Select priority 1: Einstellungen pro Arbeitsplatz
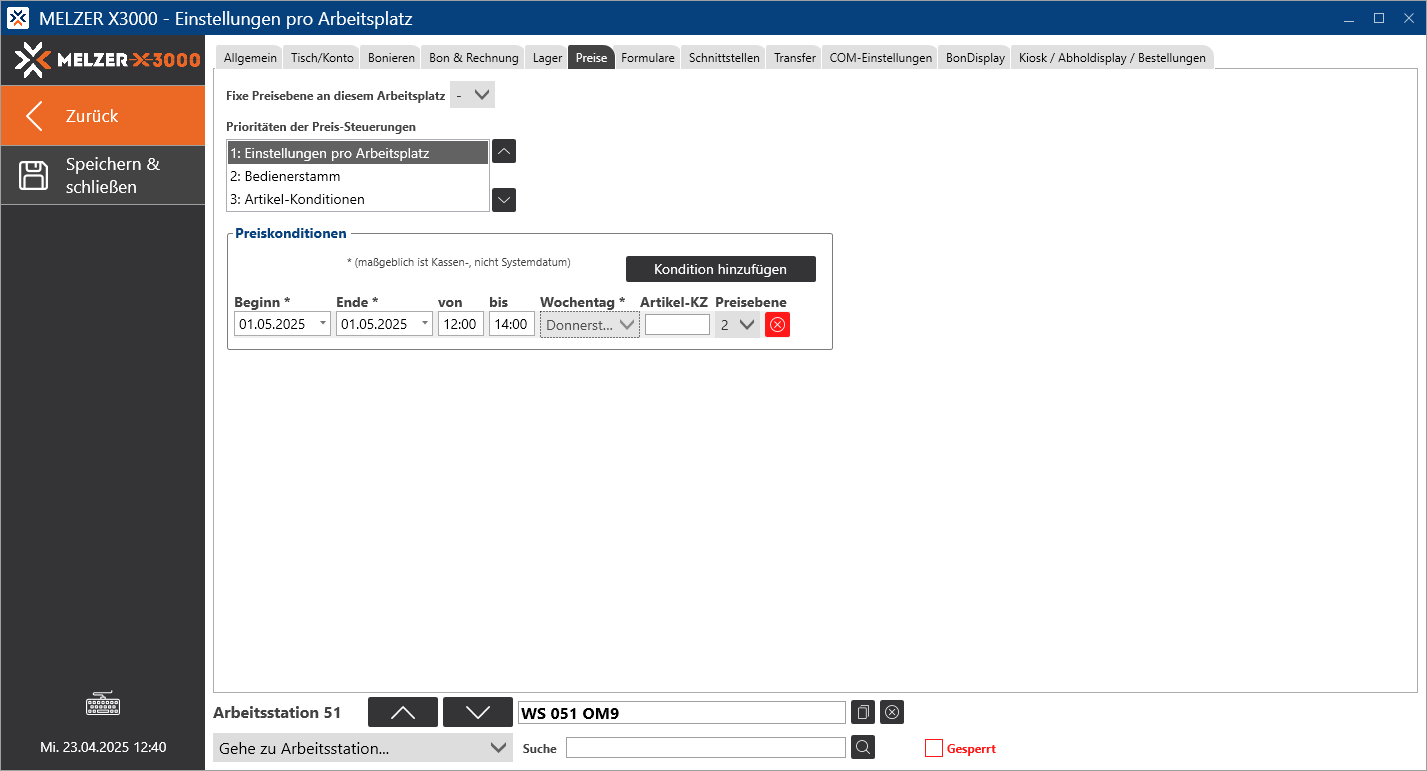Viewport: 1427px width, 771px height. coord(358,153)
